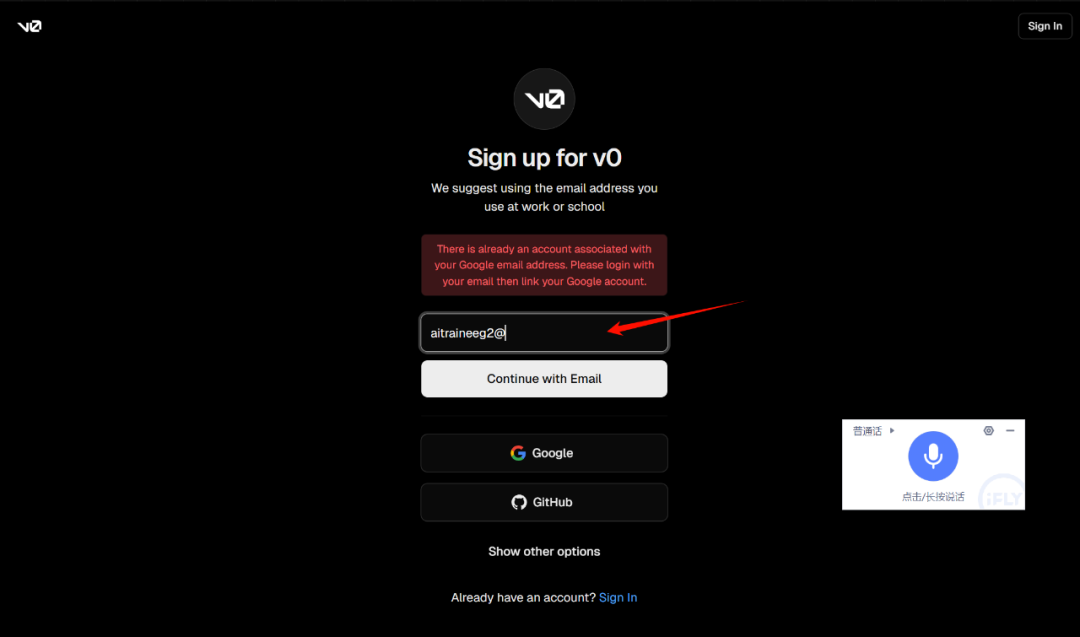The height and width of the screenshot is (637, 1080).
Task: Click the blue microphone button
Action: point(933,456)
